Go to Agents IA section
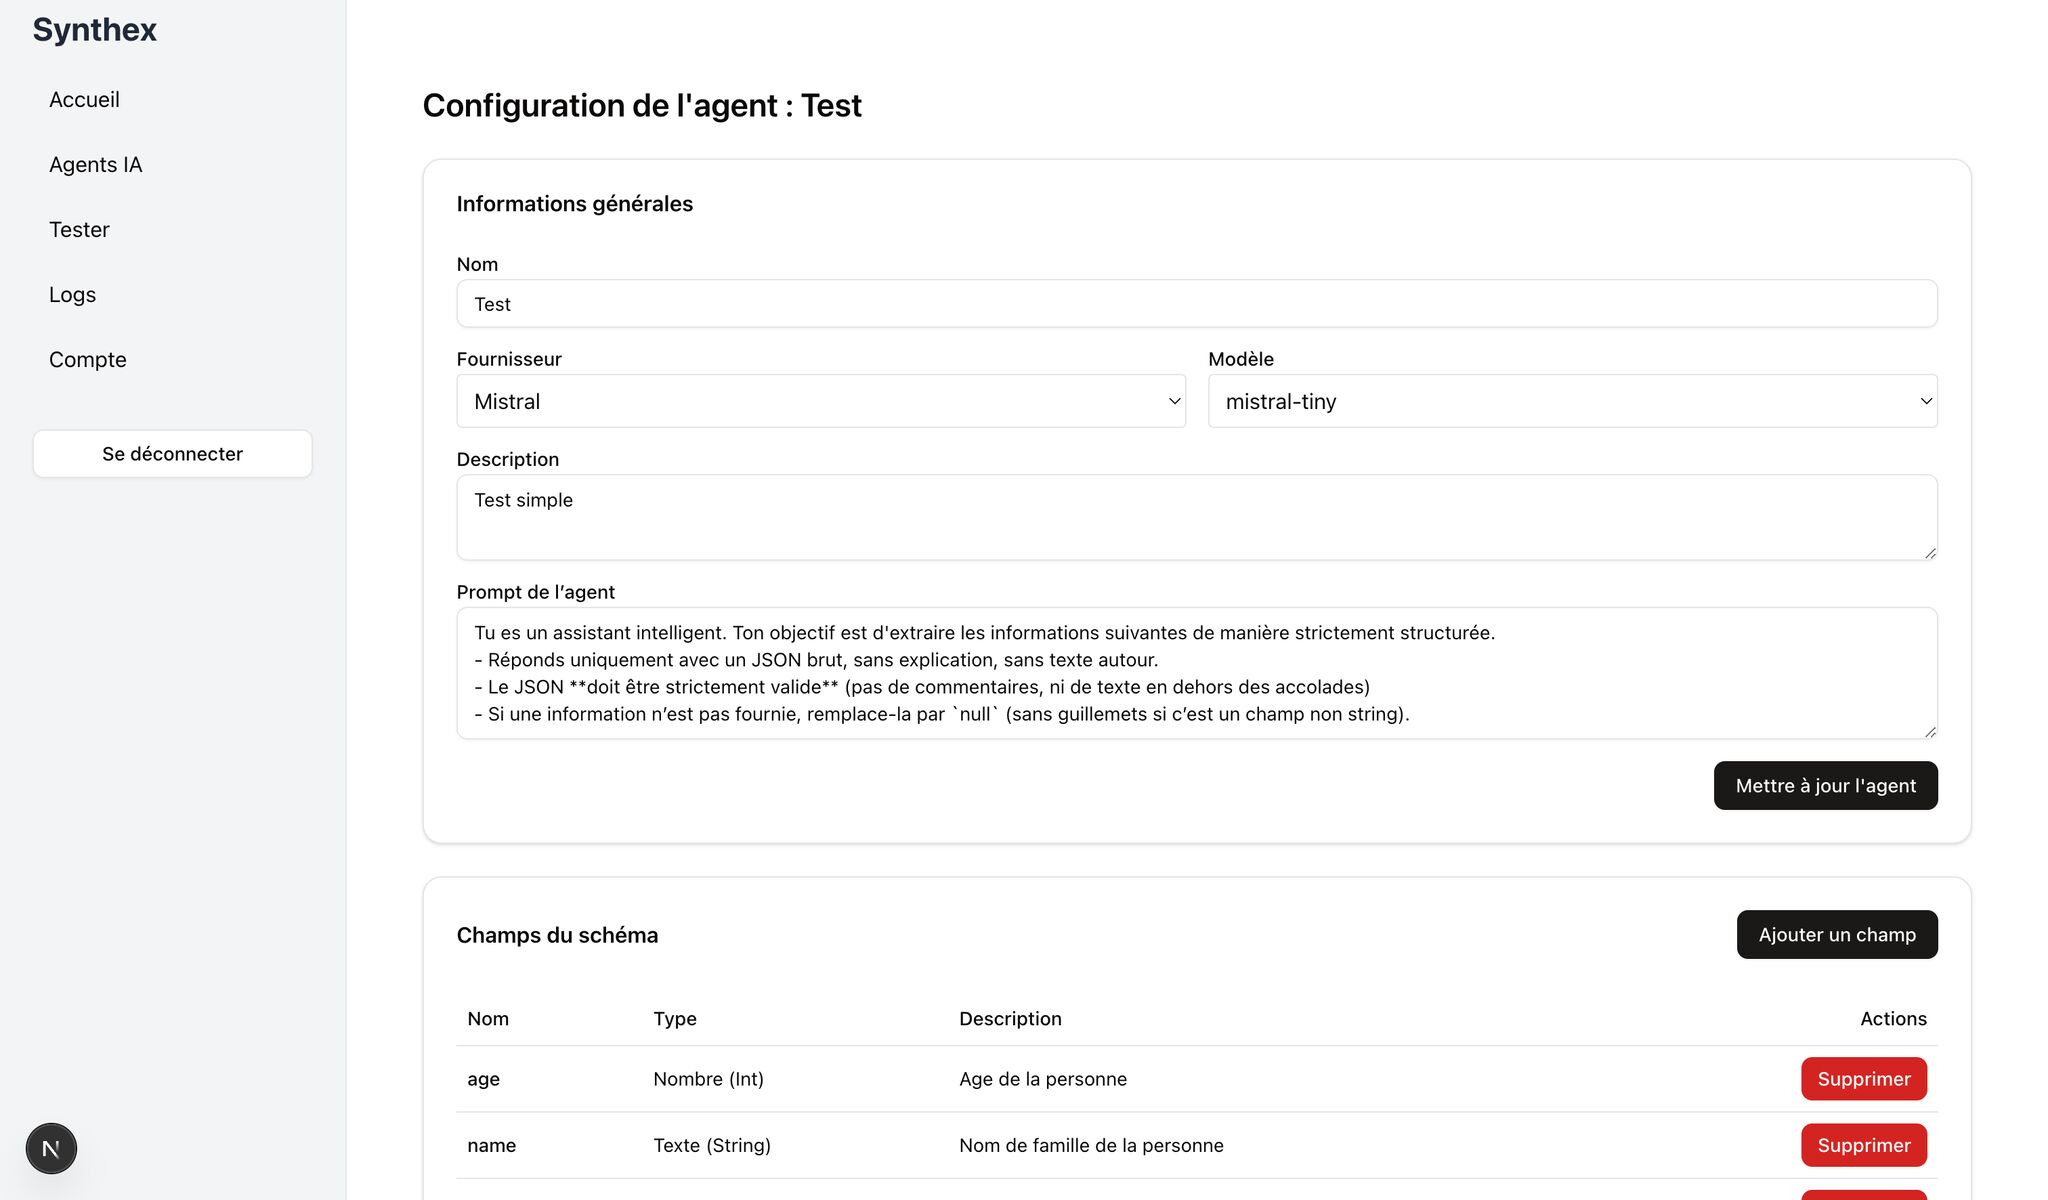The height and width of the screenshot is (1200, 2048). pyautogui.click(x=96, y=165)
